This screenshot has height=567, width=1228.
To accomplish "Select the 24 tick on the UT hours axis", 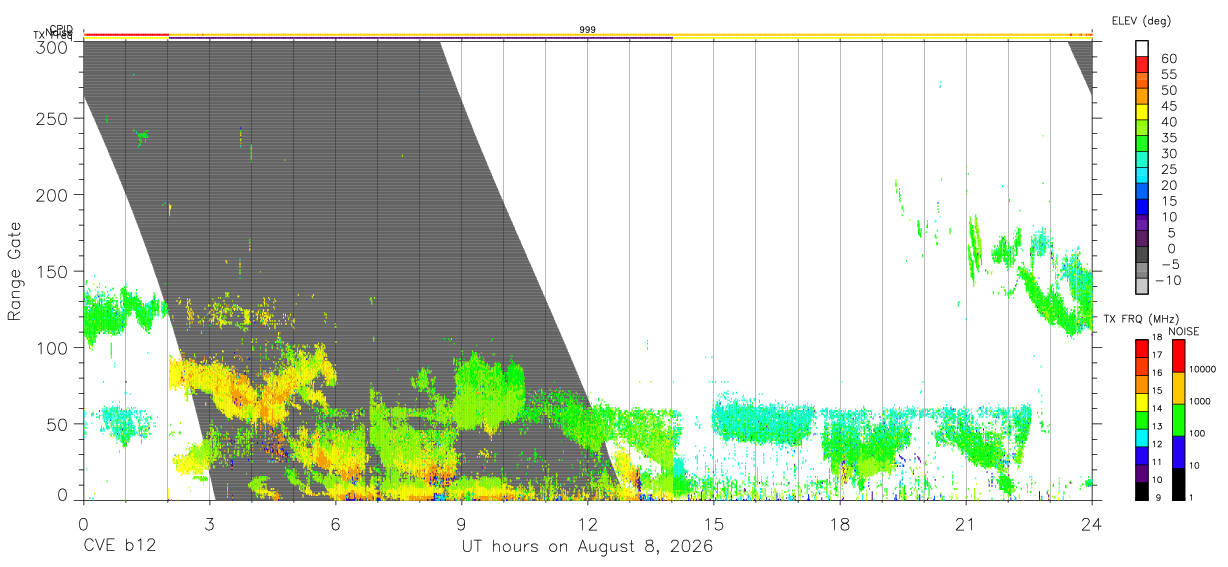I will [1092, 524].
